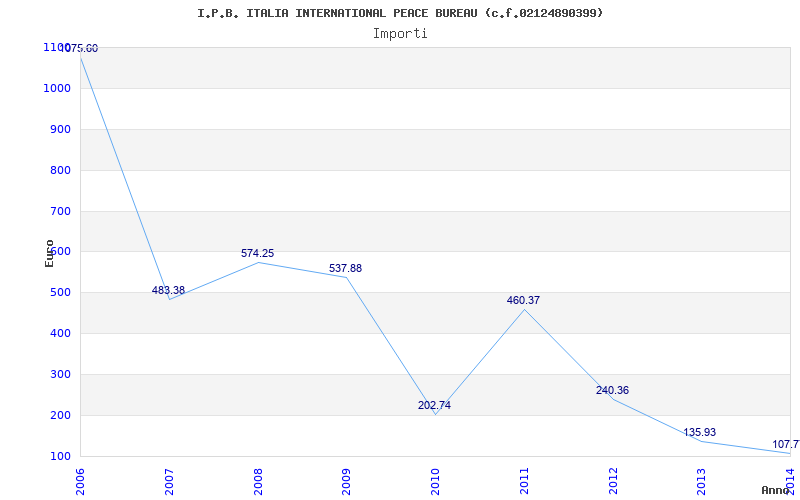Click the 'Euro' y-axis title

[49, 254]
